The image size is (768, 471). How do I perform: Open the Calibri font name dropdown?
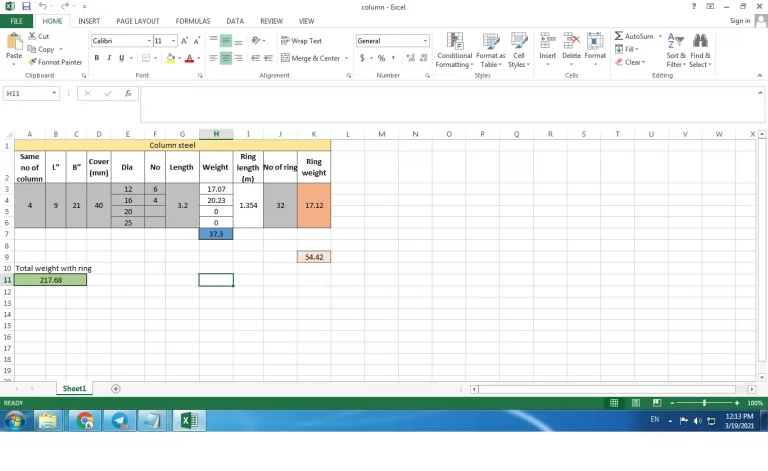click(x=149, y=41)
